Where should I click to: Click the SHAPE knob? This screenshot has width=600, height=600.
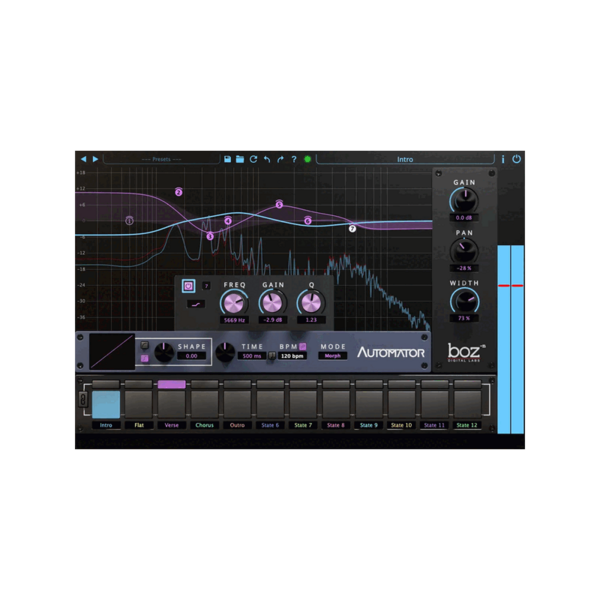pyautogui.click(x=164, y=352)
